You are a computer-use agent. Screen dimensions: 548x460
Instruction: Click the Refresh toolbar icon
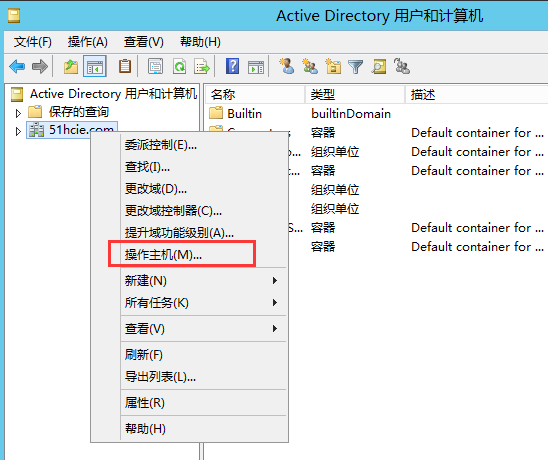(x=179, y=66)
